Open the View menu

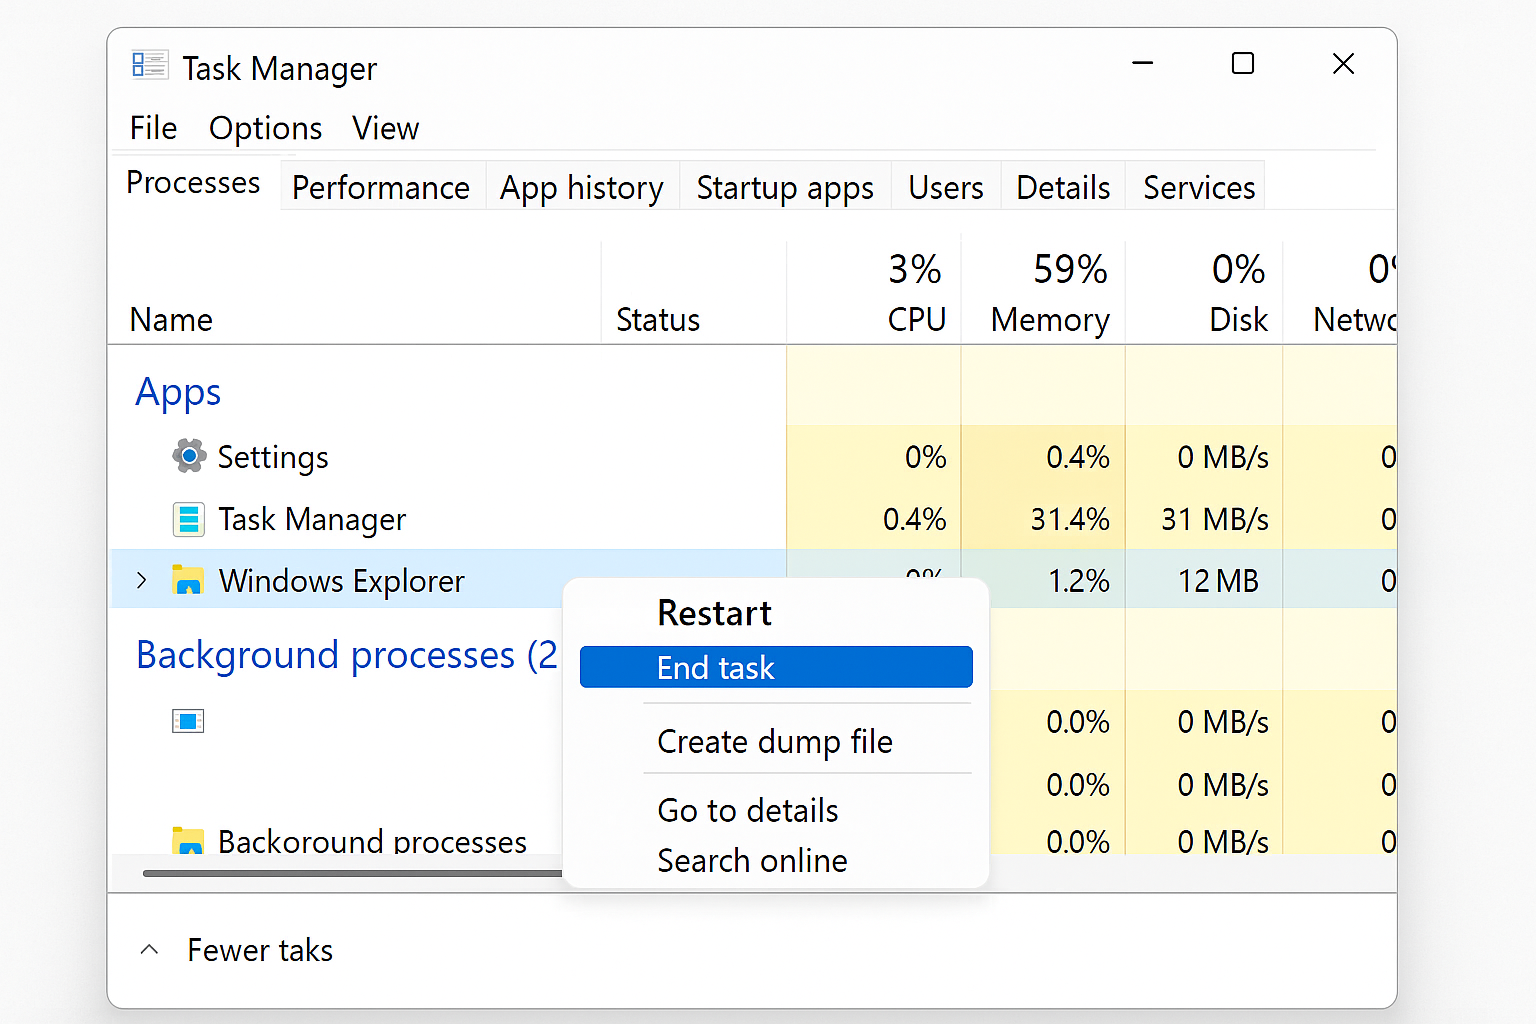coord(385,128)
